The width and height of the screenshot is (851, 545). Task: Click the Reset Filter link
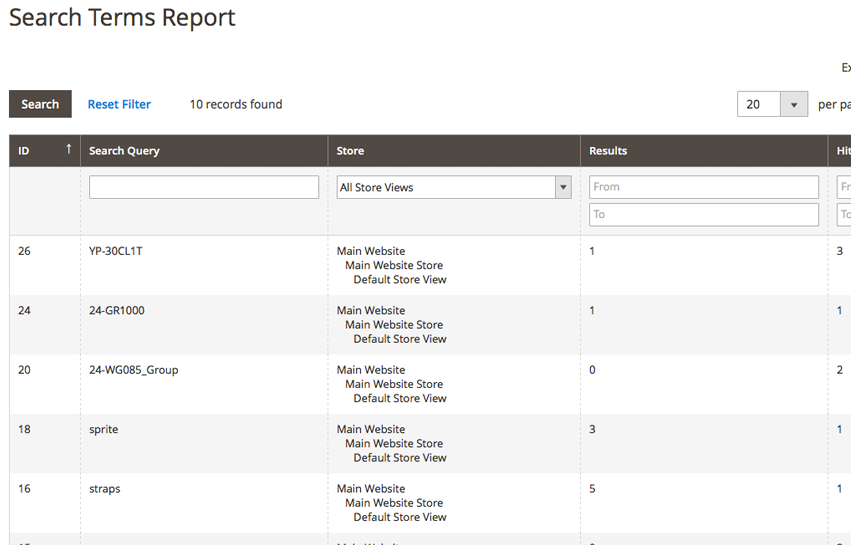coord(119,104)
